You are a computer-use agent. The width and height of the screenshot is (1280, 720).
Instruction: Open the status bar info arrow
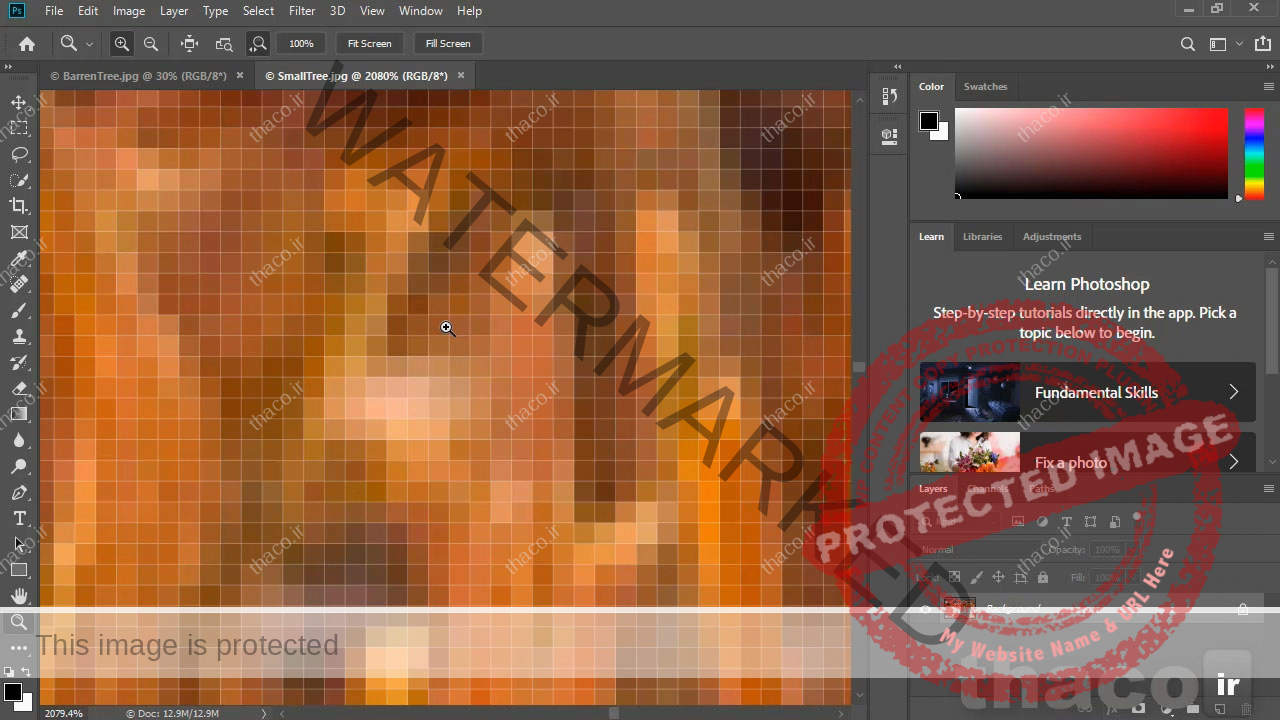pyautogui.click(x=264, y=713)
